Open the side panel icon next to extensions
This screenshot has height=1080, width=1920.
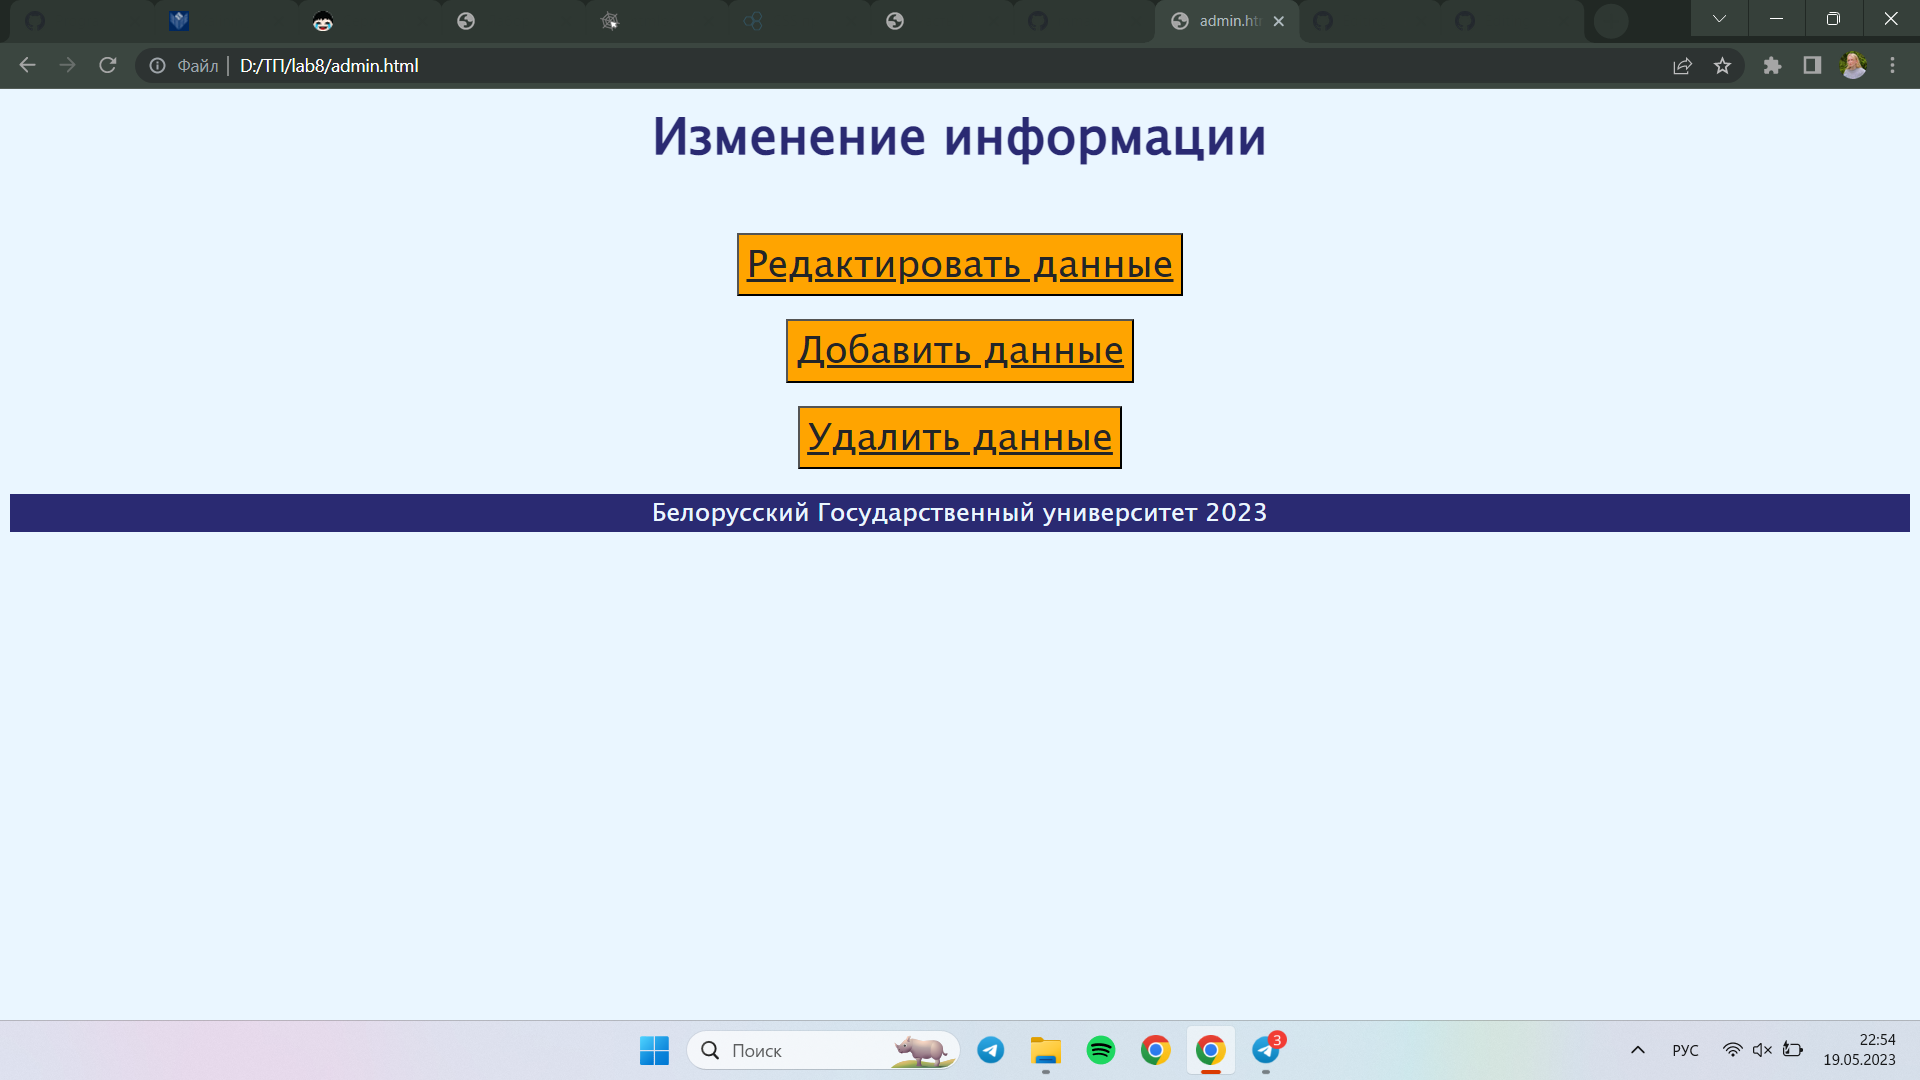1811,66
